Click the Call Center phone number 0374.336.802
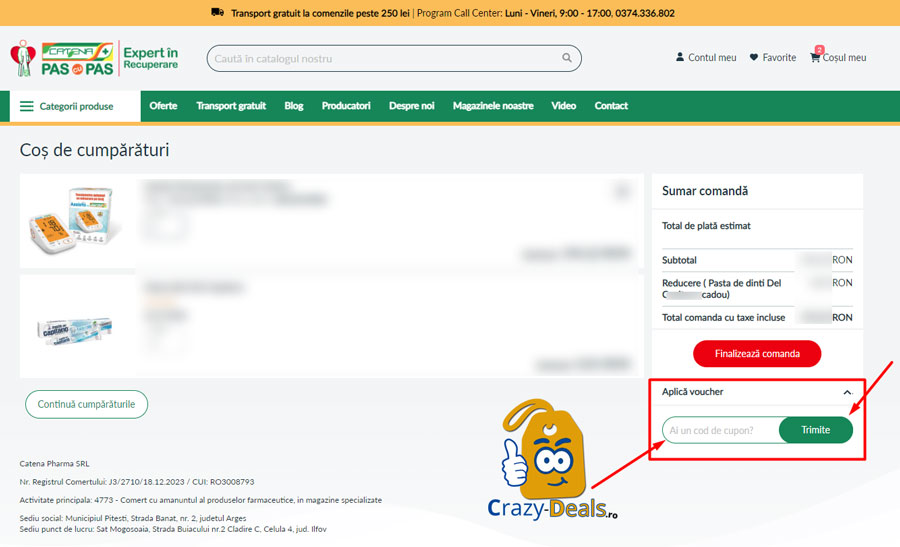 pos(645,13)
